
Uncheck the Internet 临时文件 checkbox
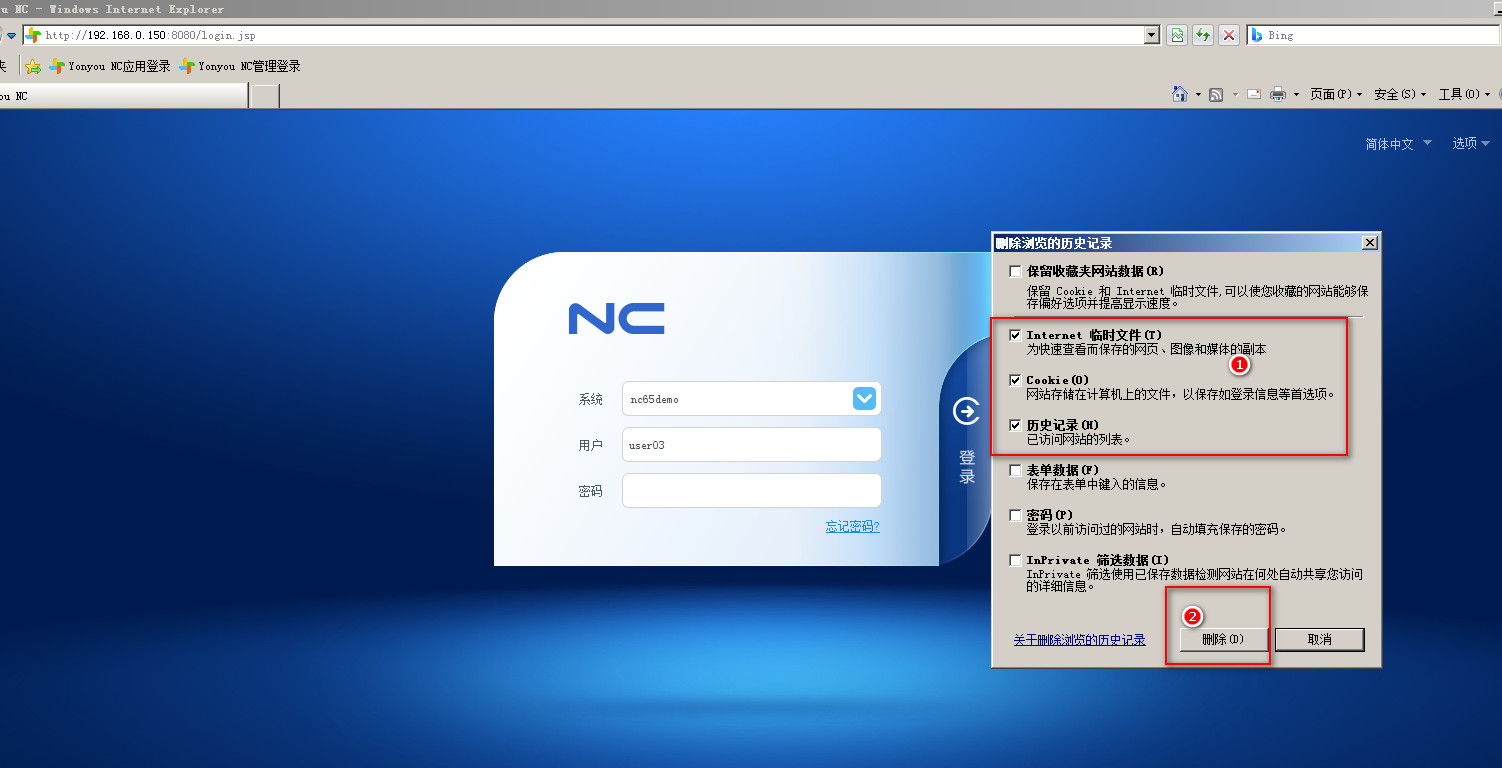coord(1016,335)
